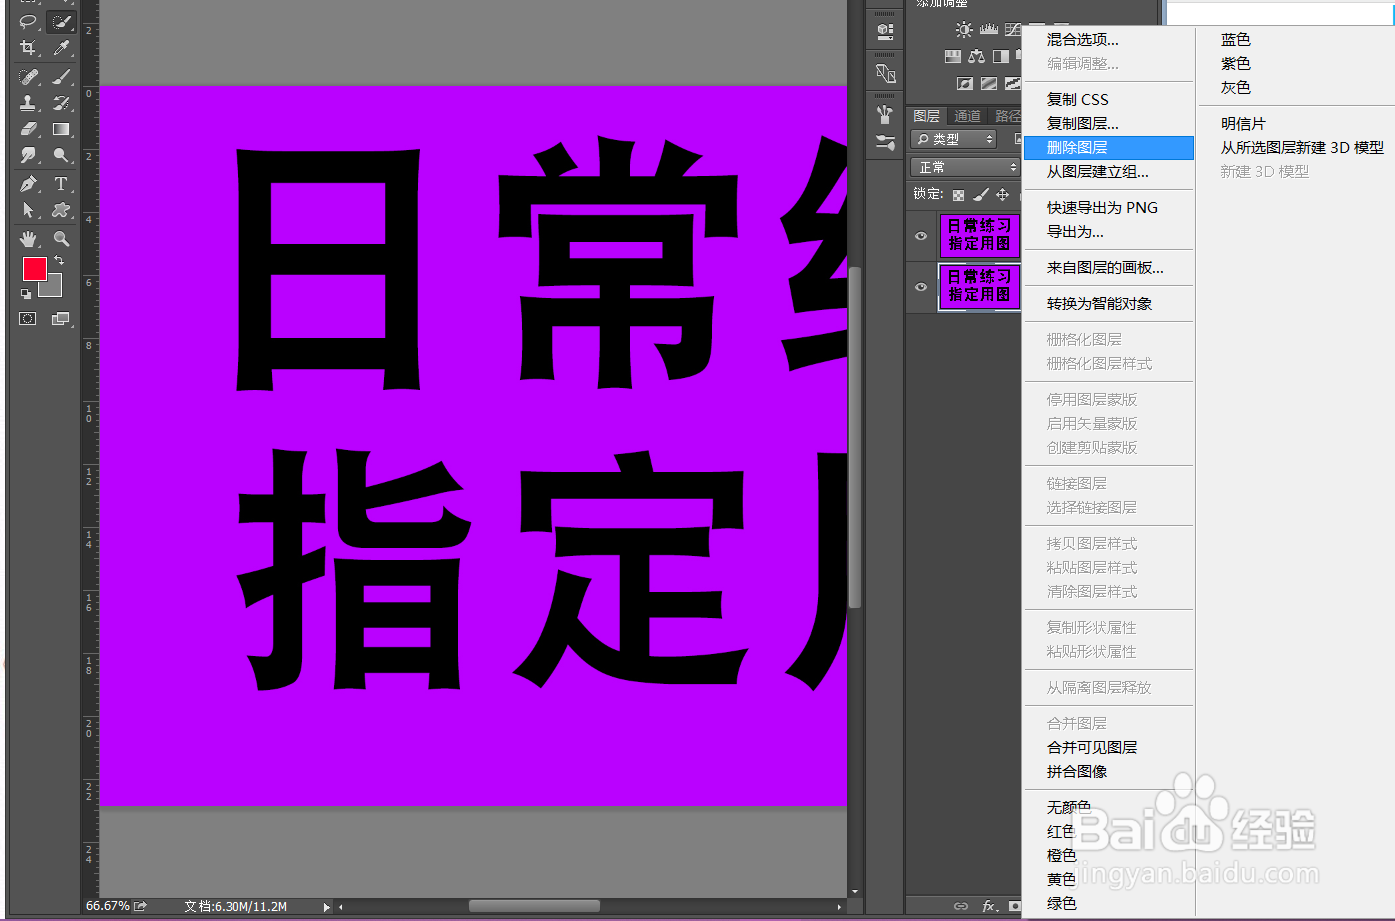Add Brightness/Contrast adjustment sun icon
This screenshot has width=1395, height=921.
tap(963, 30)
